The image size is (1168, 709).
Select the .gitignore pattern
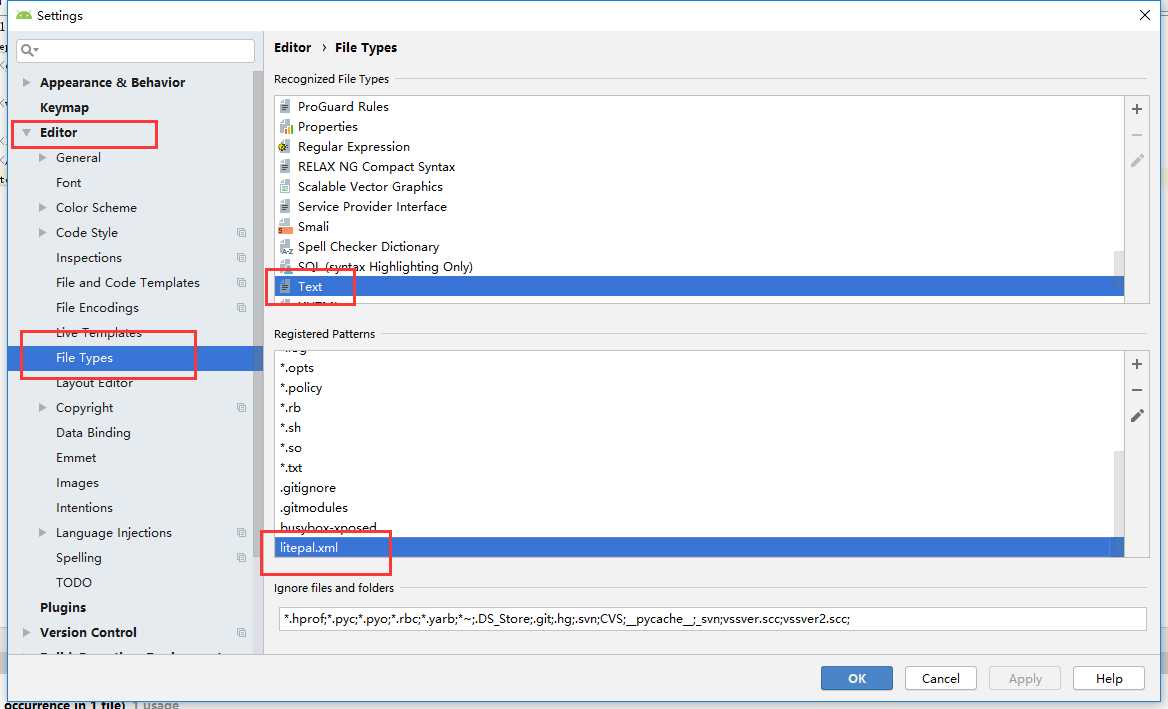click(699, 488)
